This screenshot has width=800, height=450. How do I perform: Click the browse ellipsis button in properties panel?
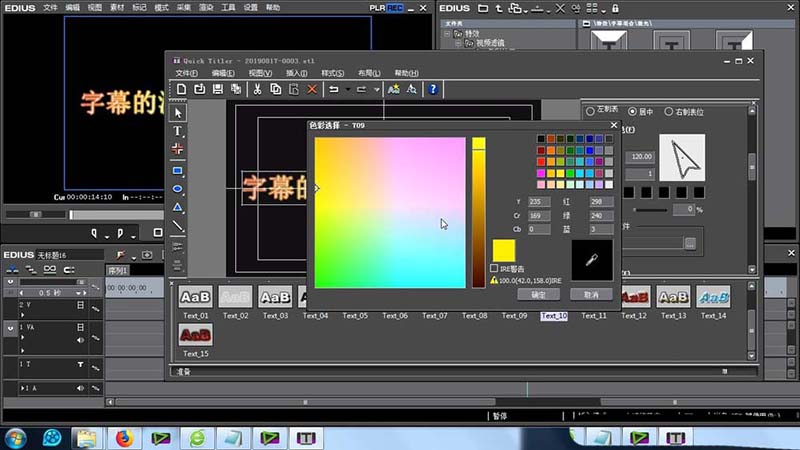click(x=690, y=244)
